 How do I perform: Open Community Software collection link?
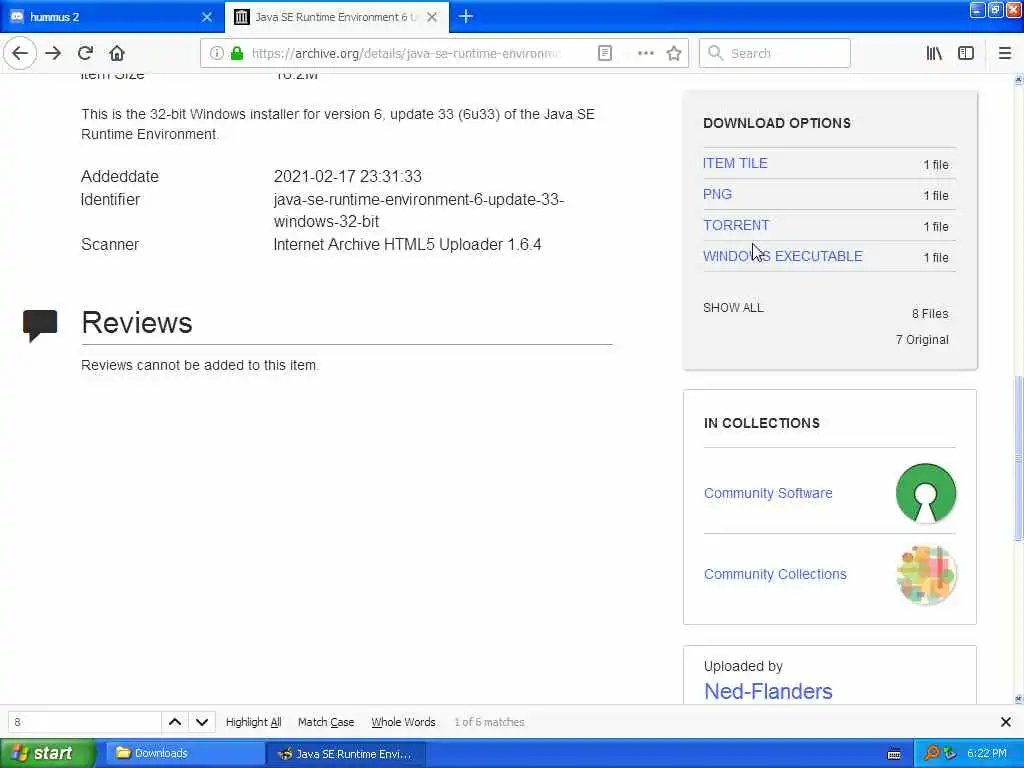tap(768, 493)
